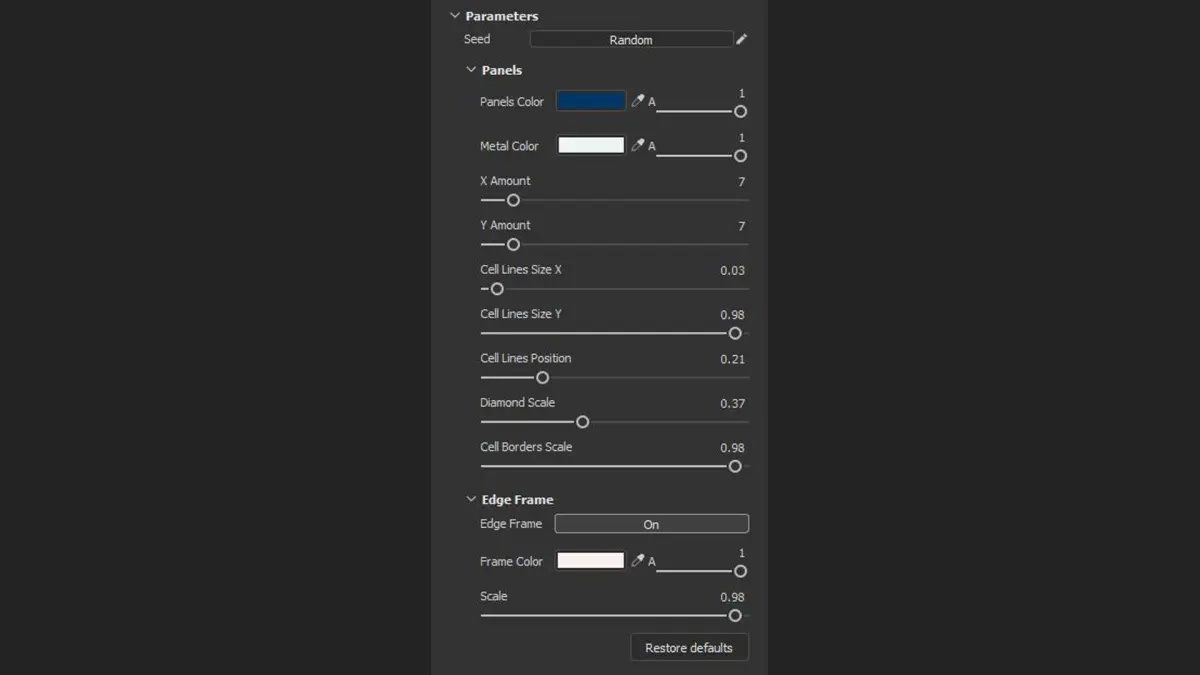Collapse the Parameters section
Screen dimensions: 1200x675
455,16
